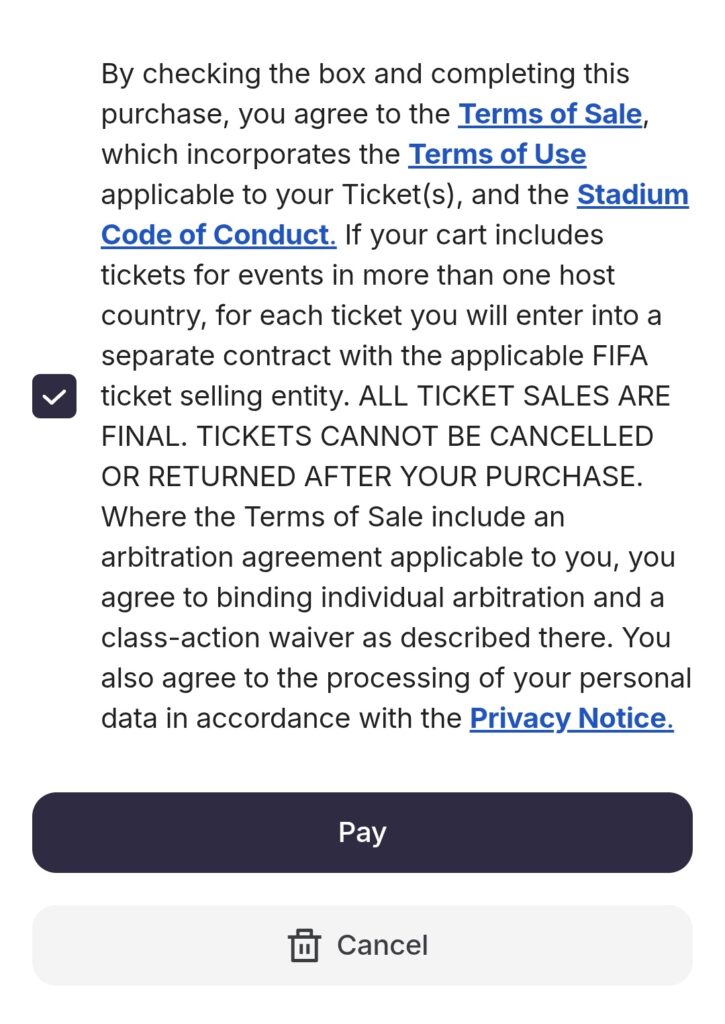Click the 'OR RETURNED AFTER YOUR PURCHASE' line
Screen dimensions: 725x1024
[x=371, y=477]
